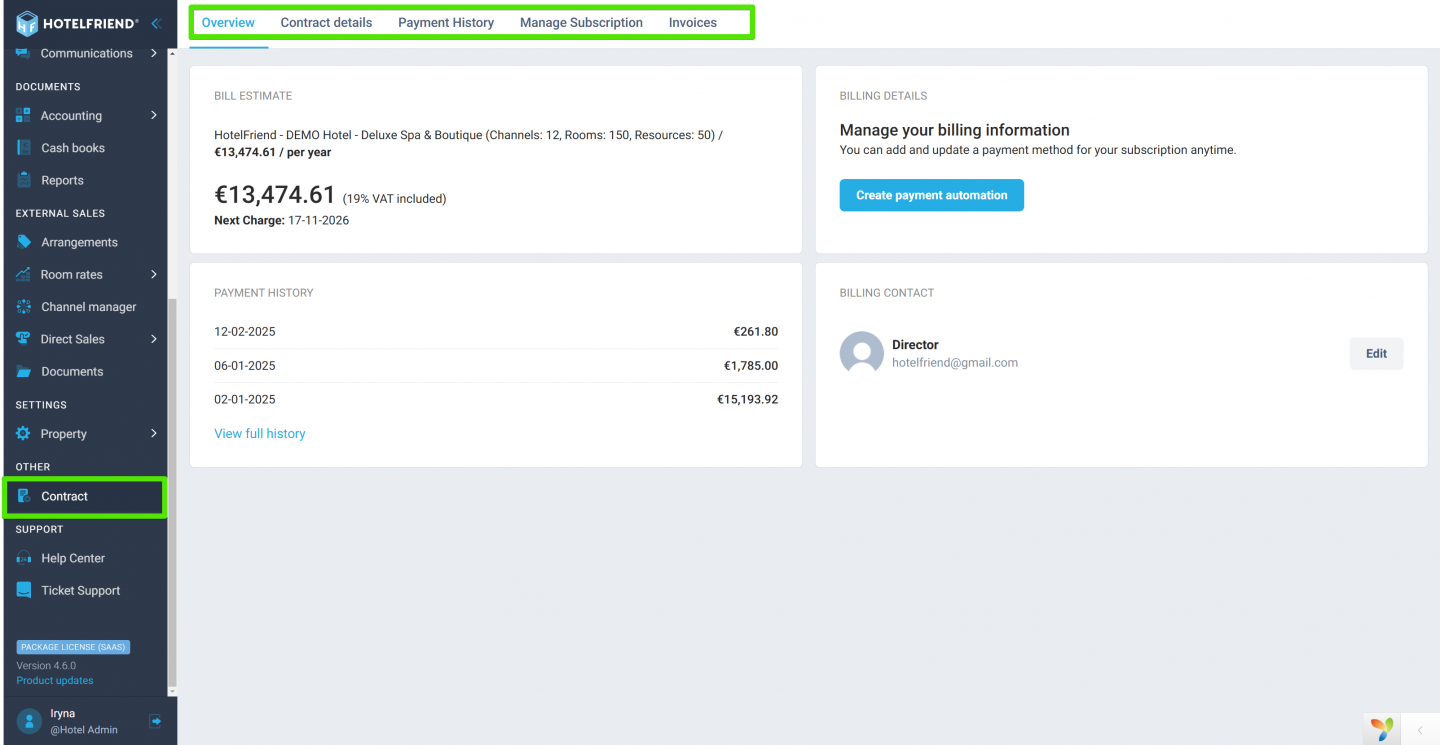Click the Help Center headset icon
The image size is (1440, 745).
[23, 558]
